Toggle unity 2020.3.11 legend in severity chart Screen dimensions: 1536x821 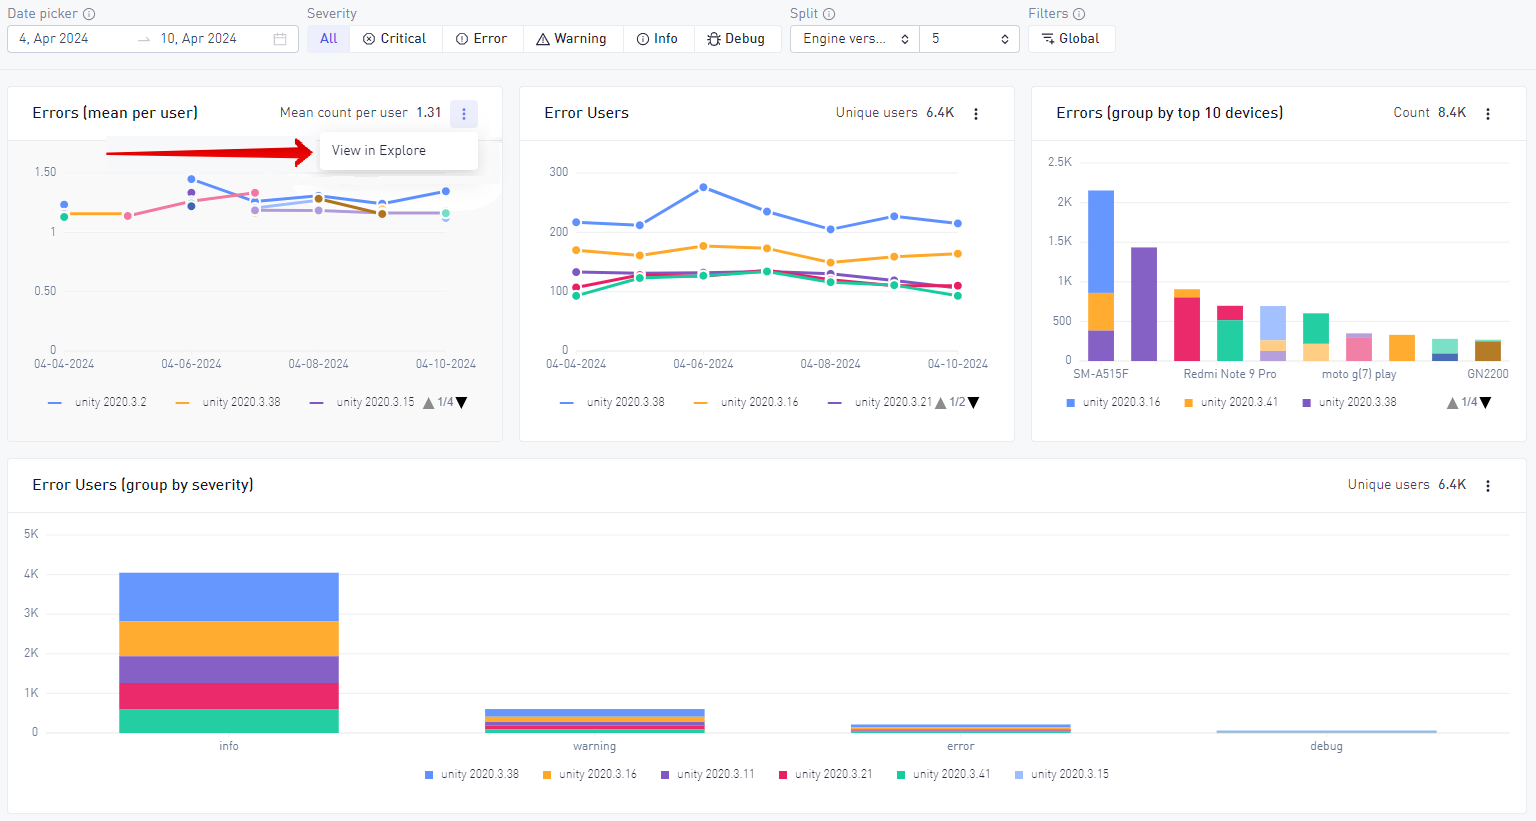click(x=708, y=775)
